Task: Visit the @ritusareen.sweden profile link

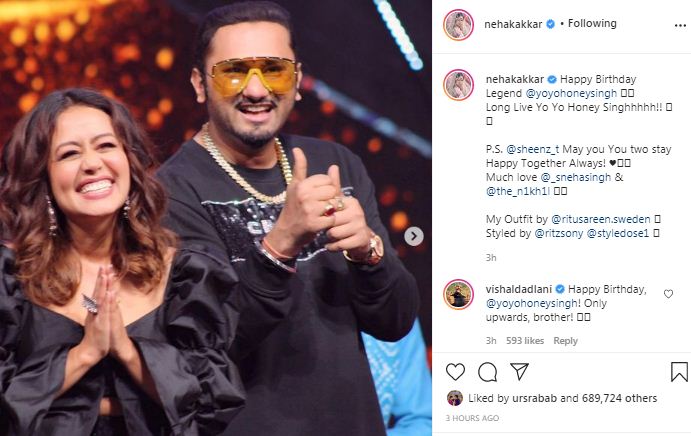Action: coord(601,219)
